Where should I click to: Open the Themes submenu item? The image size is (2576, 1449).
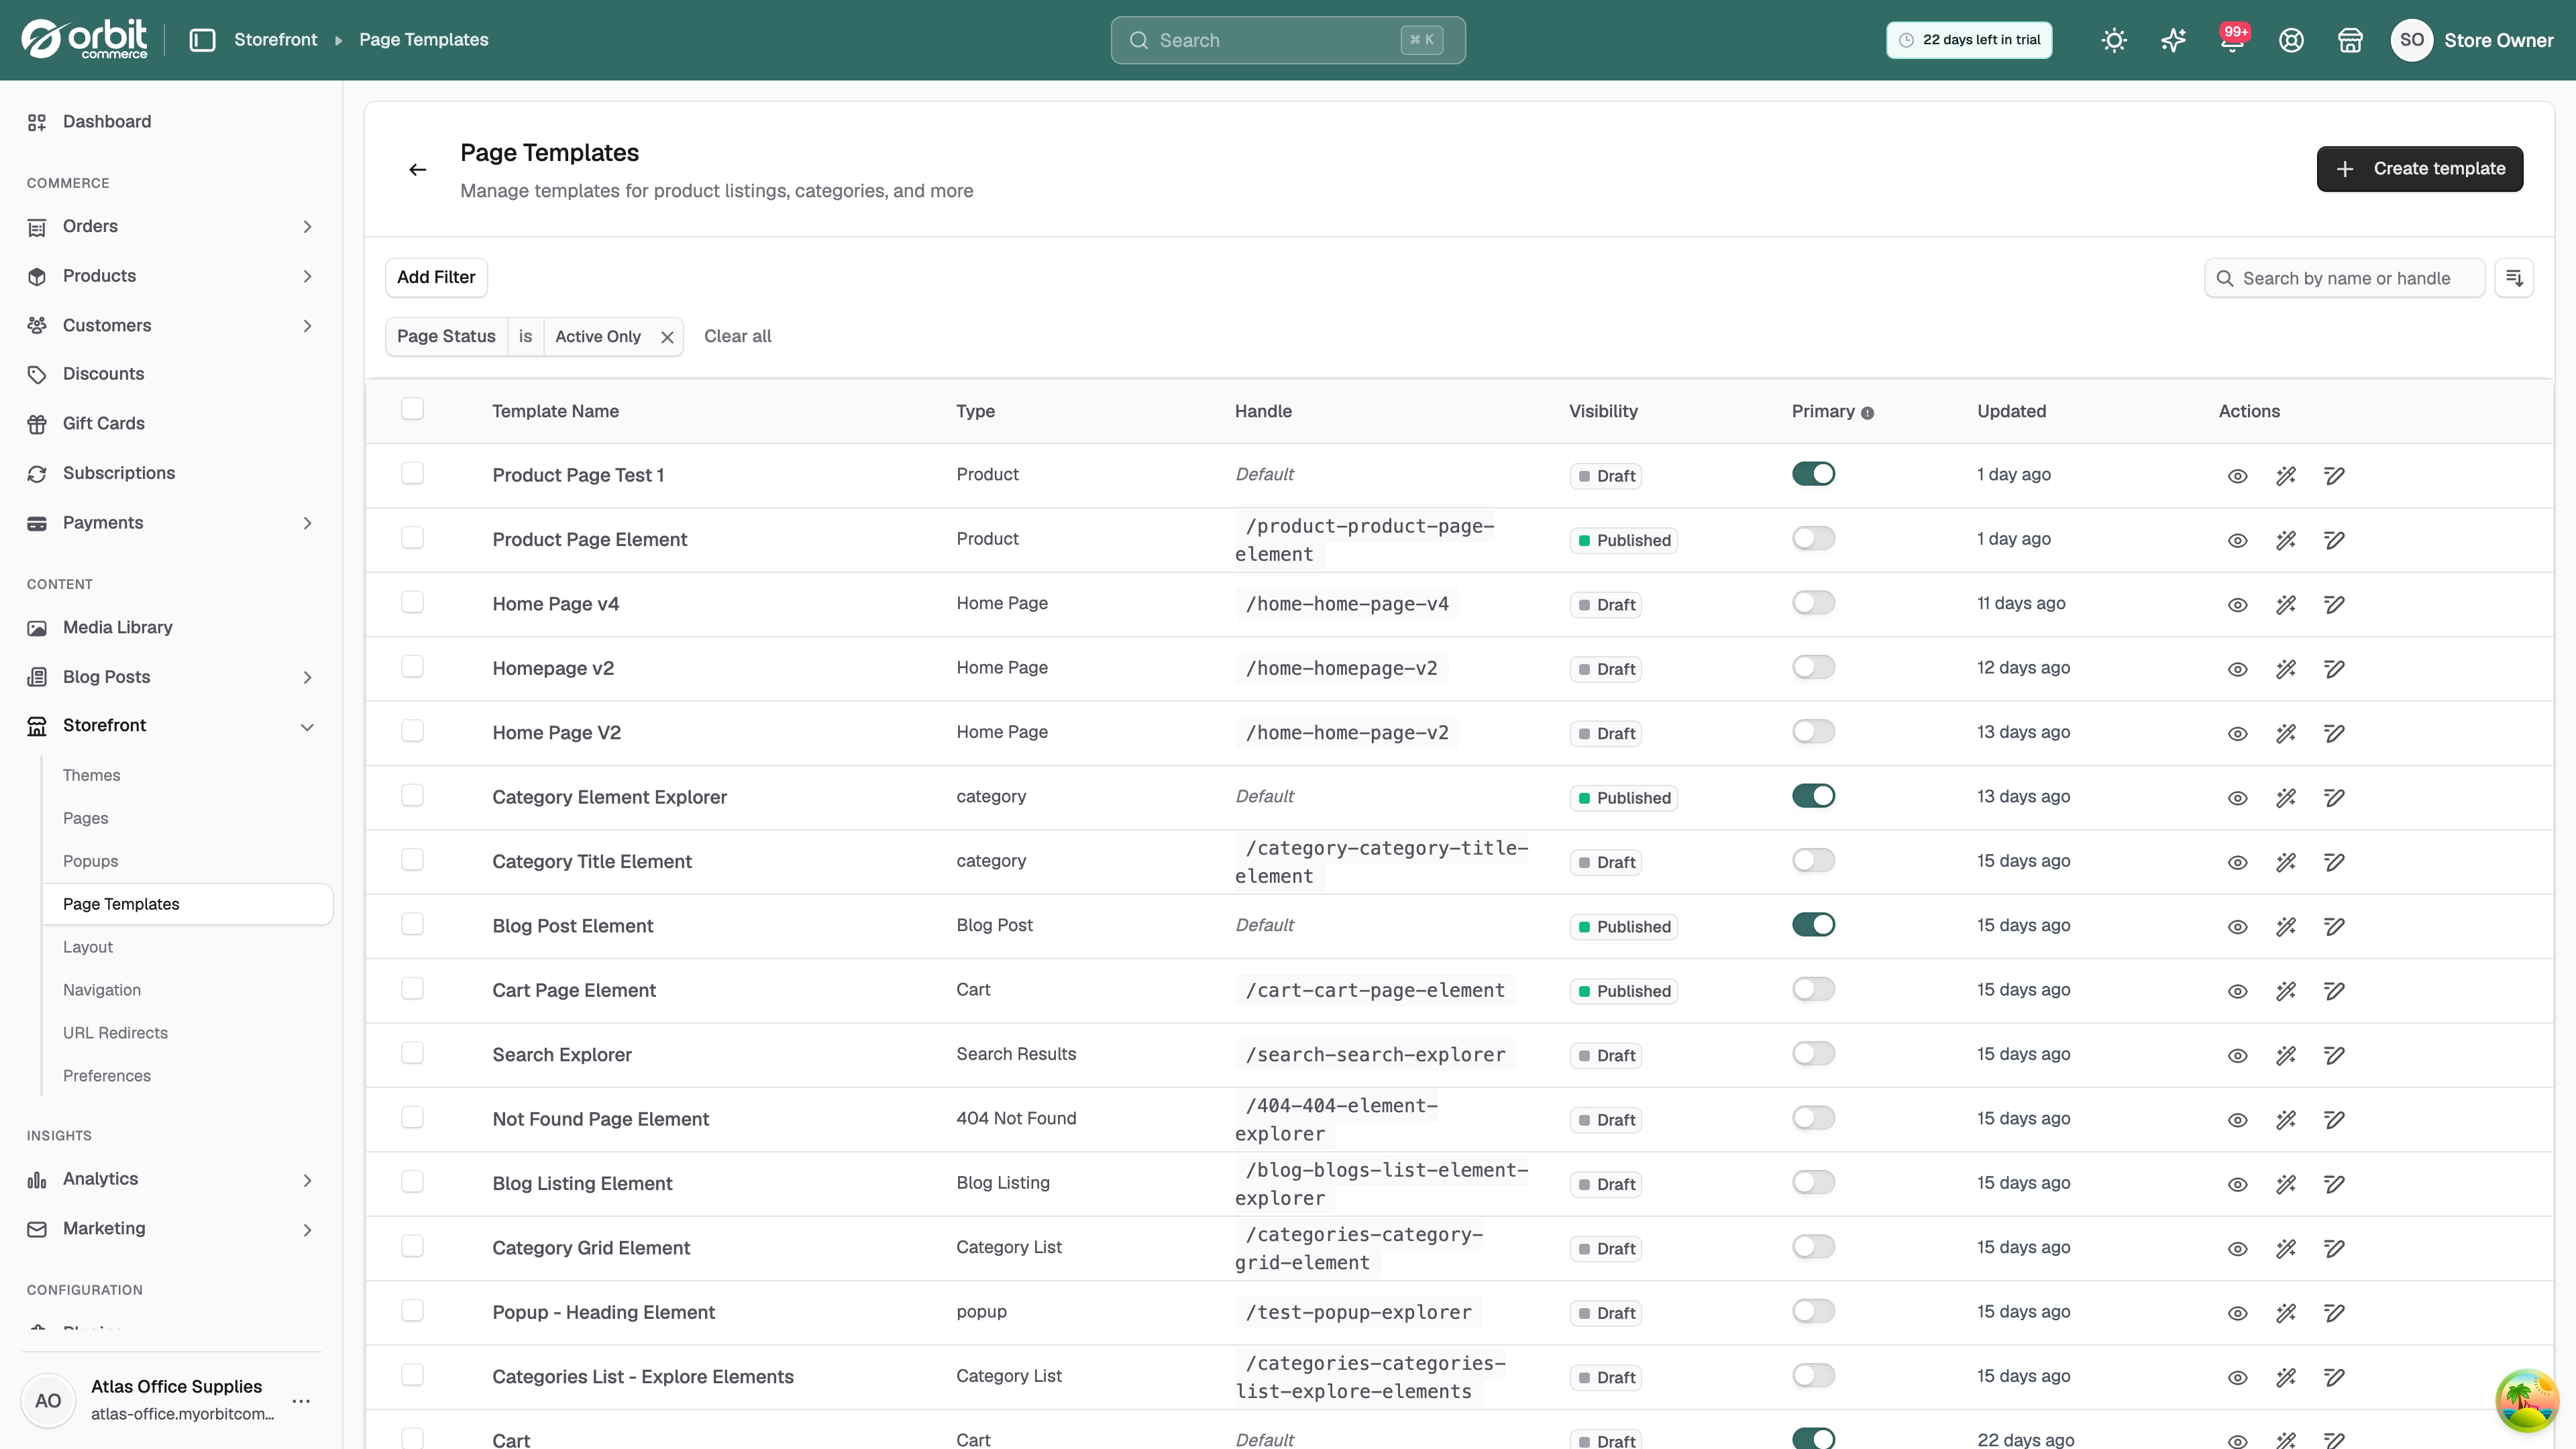click(91, 775)
